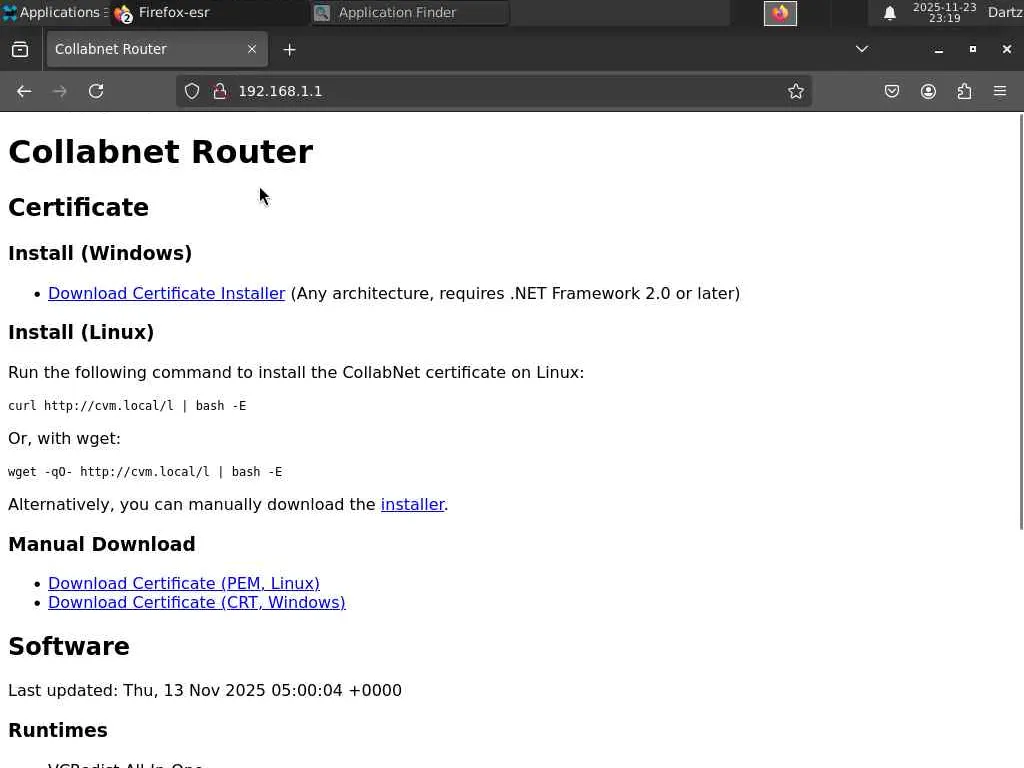Bookmark this page with the star icon
This screenshot has width=1024, height=768.
(x=795, y=91)
